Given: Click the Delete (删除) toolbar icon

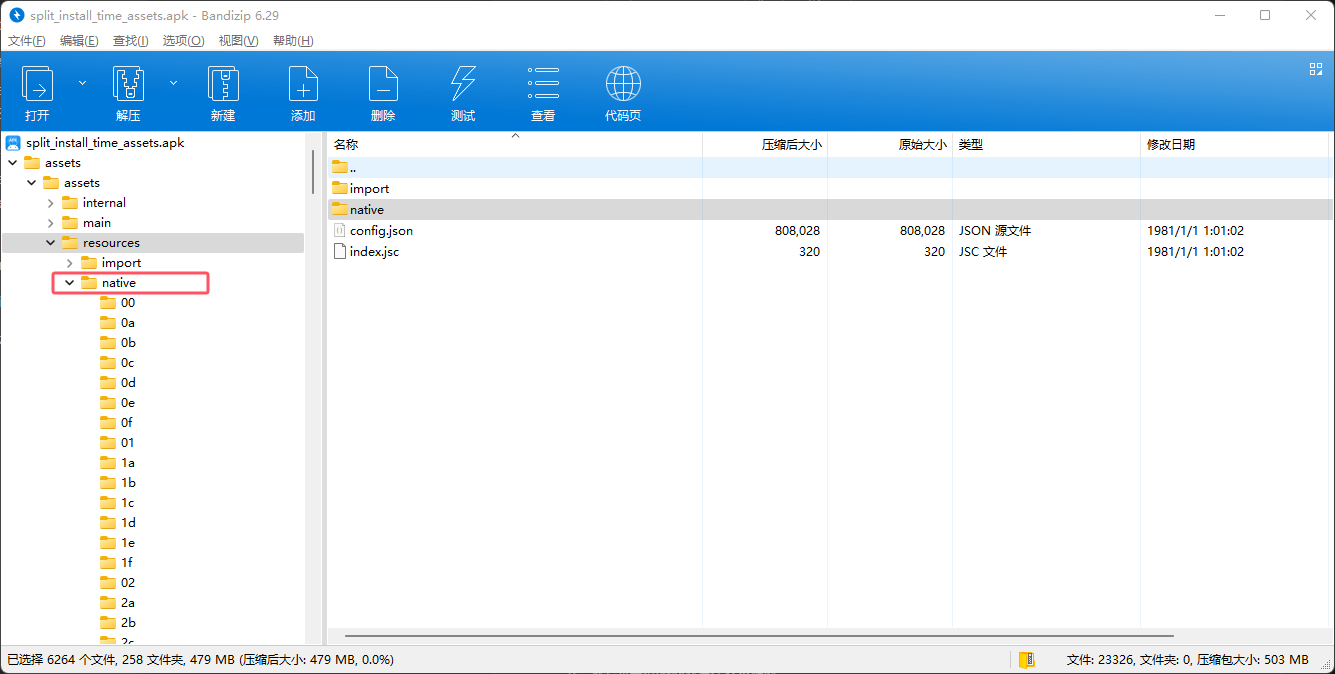Looking at the screenshot, I should click(x=383, y=85).
